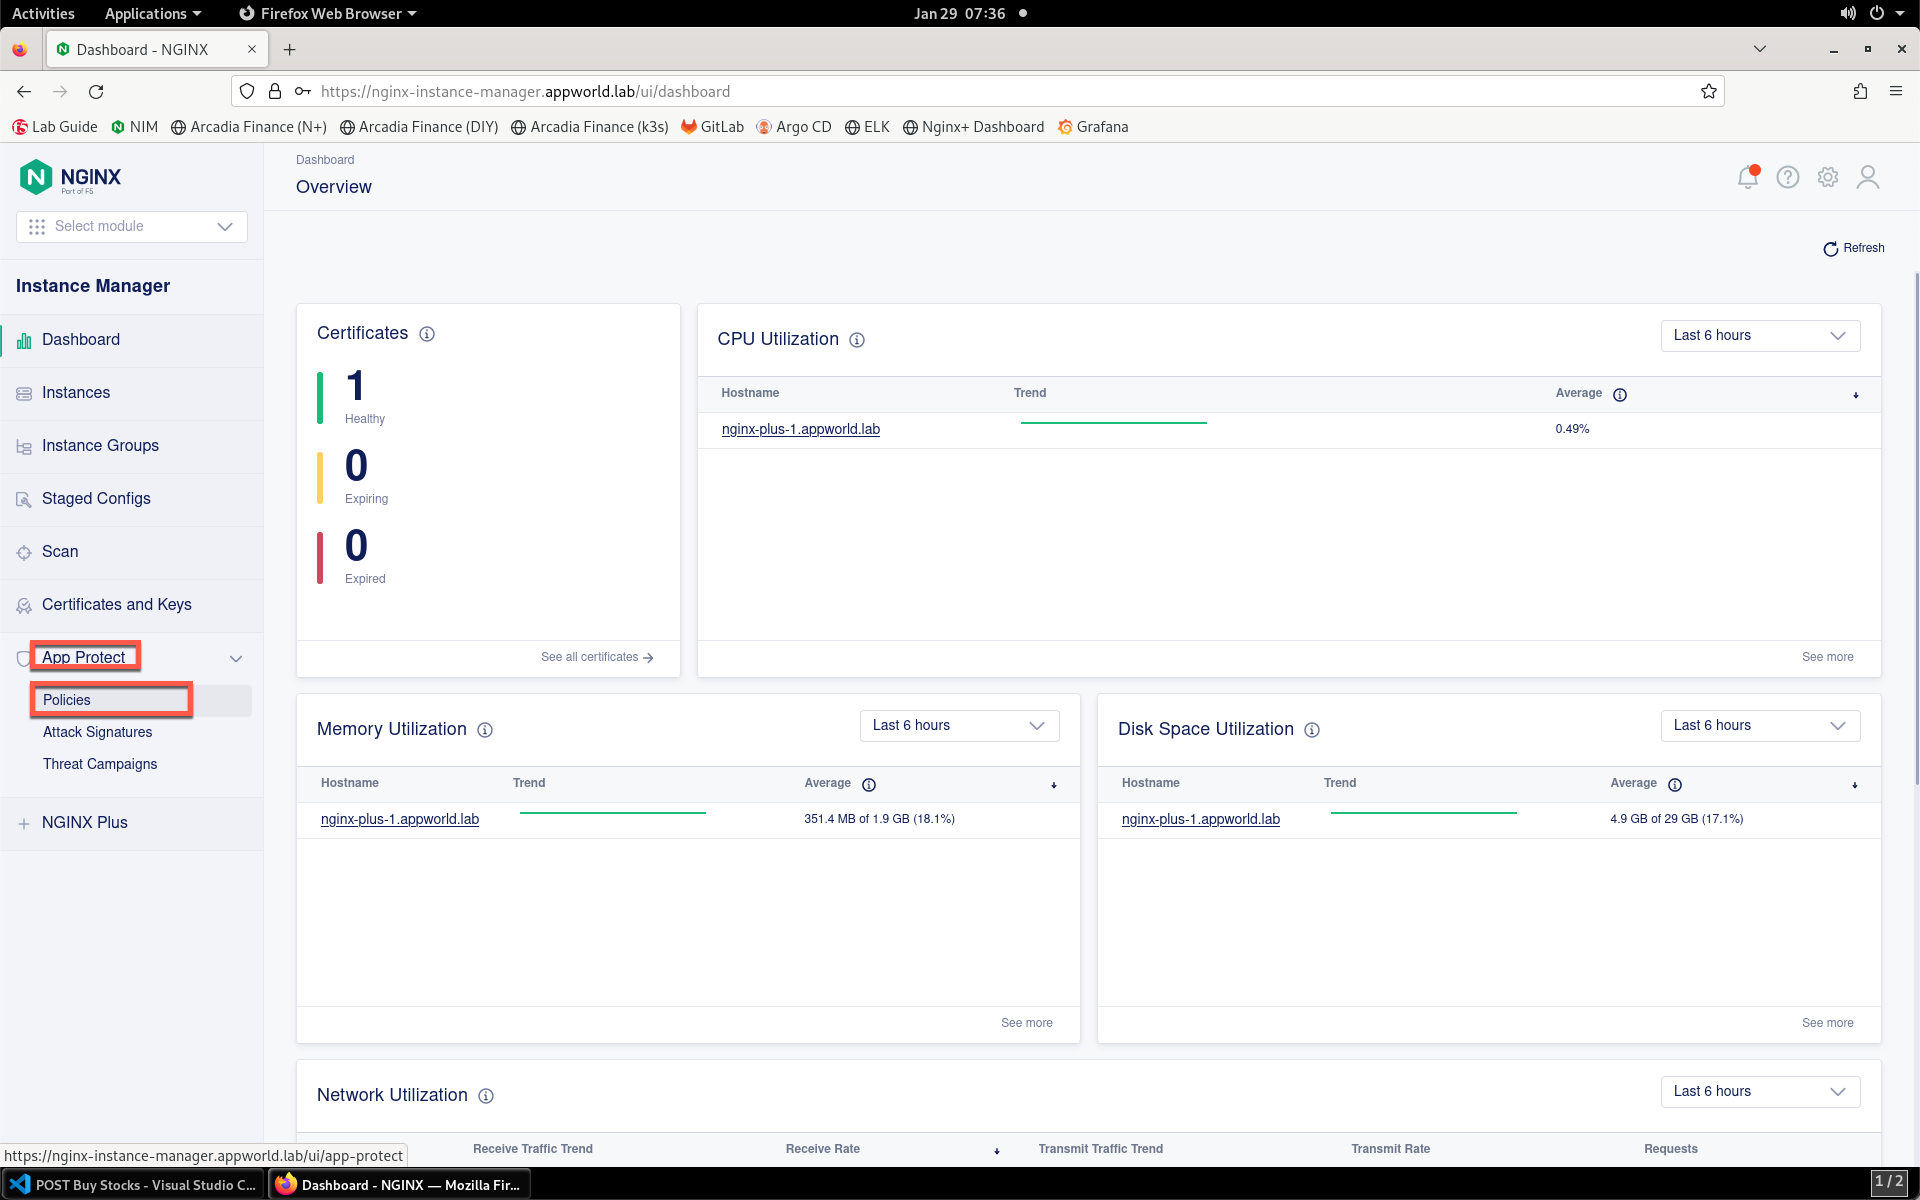Viewport: 1920px width, 1200px height.
Task: Open a new browser tab
Action: [x=289, y=50]
